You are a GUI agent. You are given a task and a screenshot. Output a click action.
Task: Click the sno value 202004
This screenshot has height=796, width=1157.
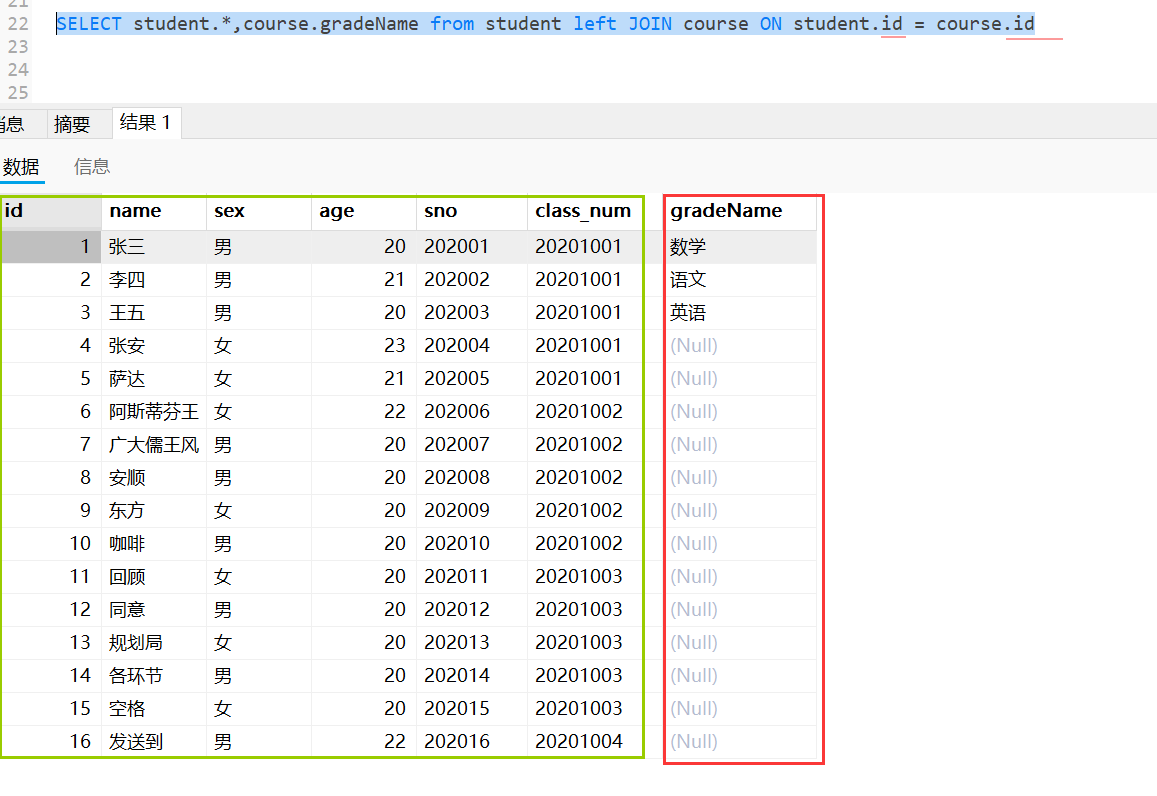[x=472, y=345]
